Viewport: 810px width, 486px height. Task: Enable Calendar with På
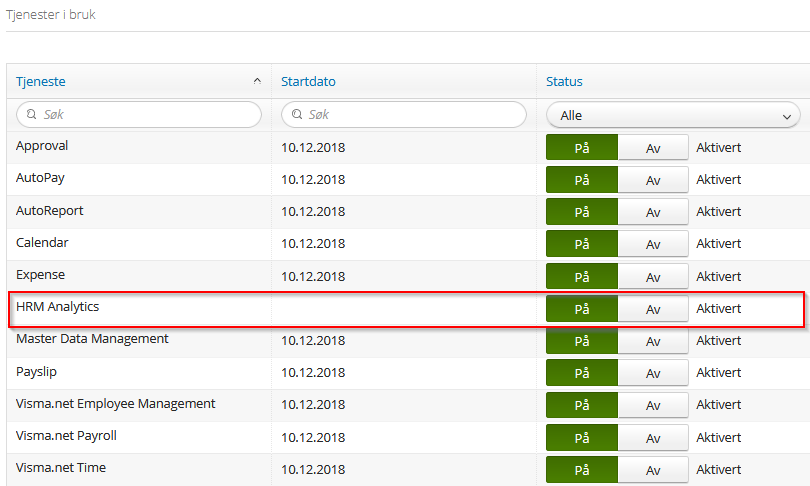coord(582,244)
